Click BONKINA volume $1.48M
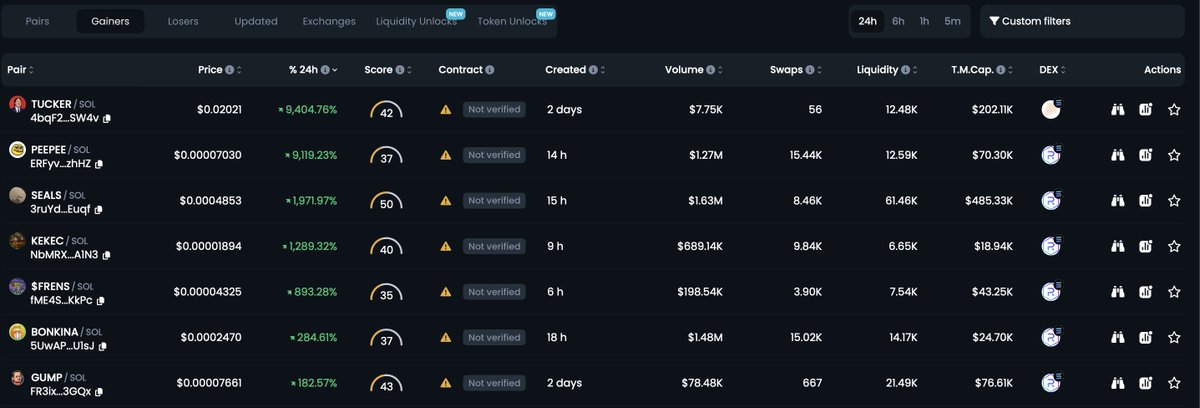The width and height of the screenshot is (1200, 408). 705,337
